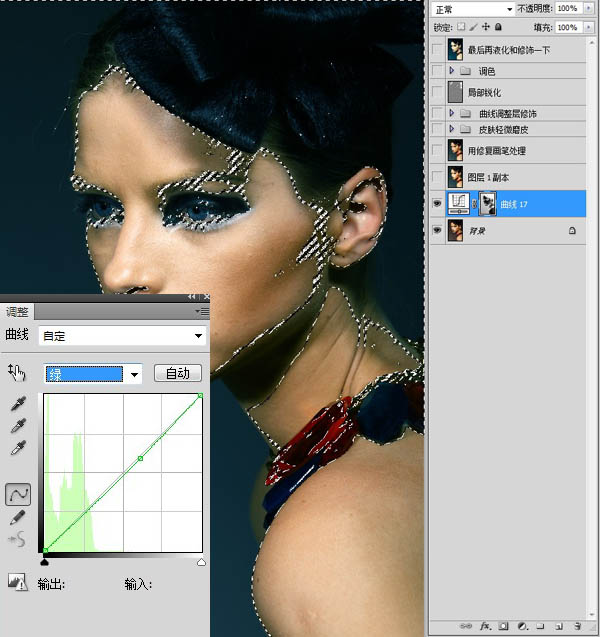Select the 局部锐化 layer thumbnail
600x637 pixels.
click(x=455, y=92)
